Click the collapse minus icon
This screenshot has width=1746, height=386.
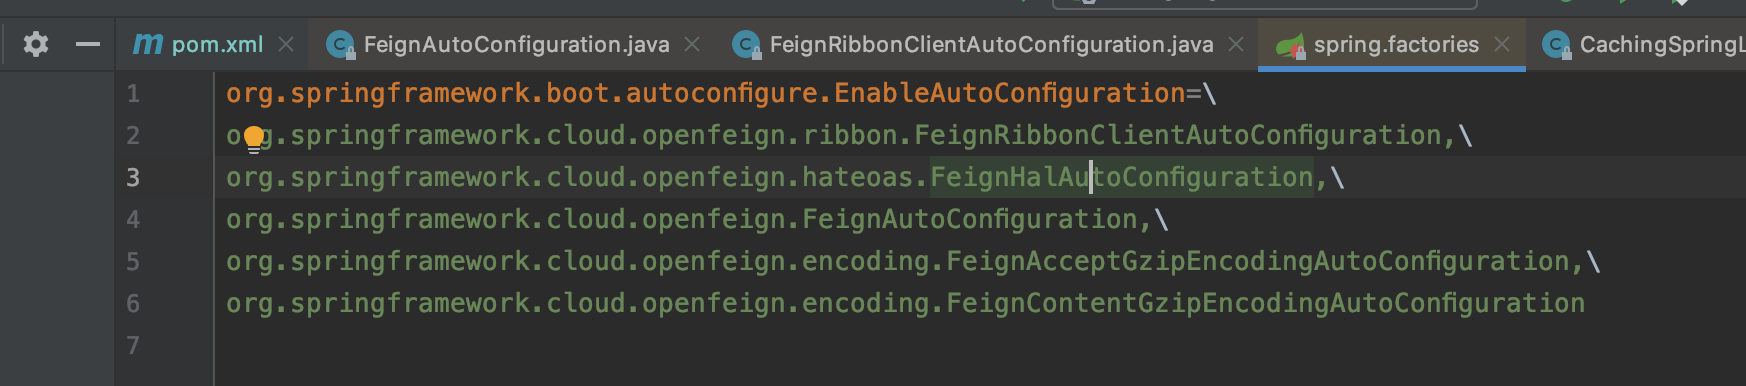88,44
